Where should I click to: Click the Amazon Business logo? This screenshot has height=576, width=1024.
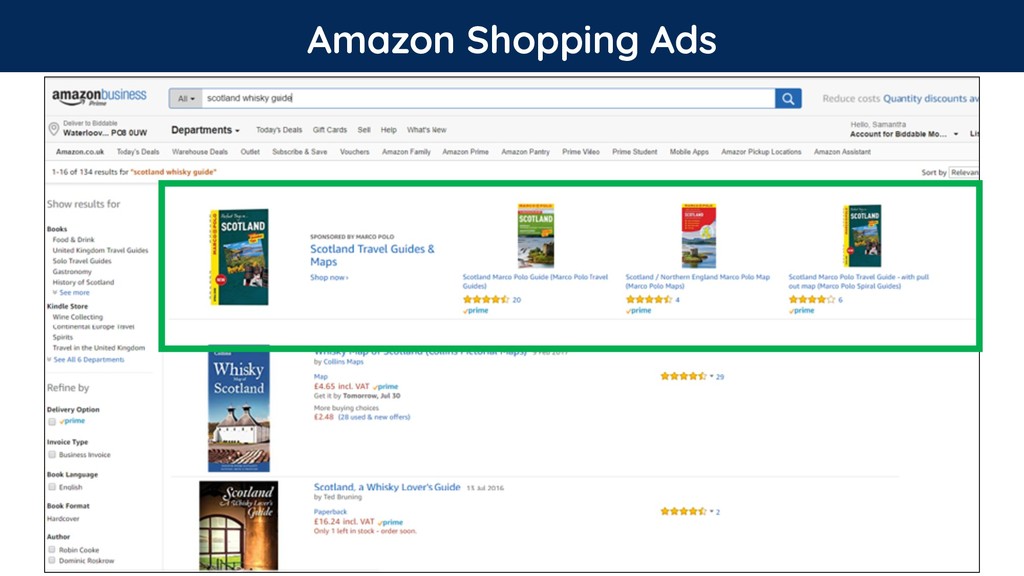99,97
